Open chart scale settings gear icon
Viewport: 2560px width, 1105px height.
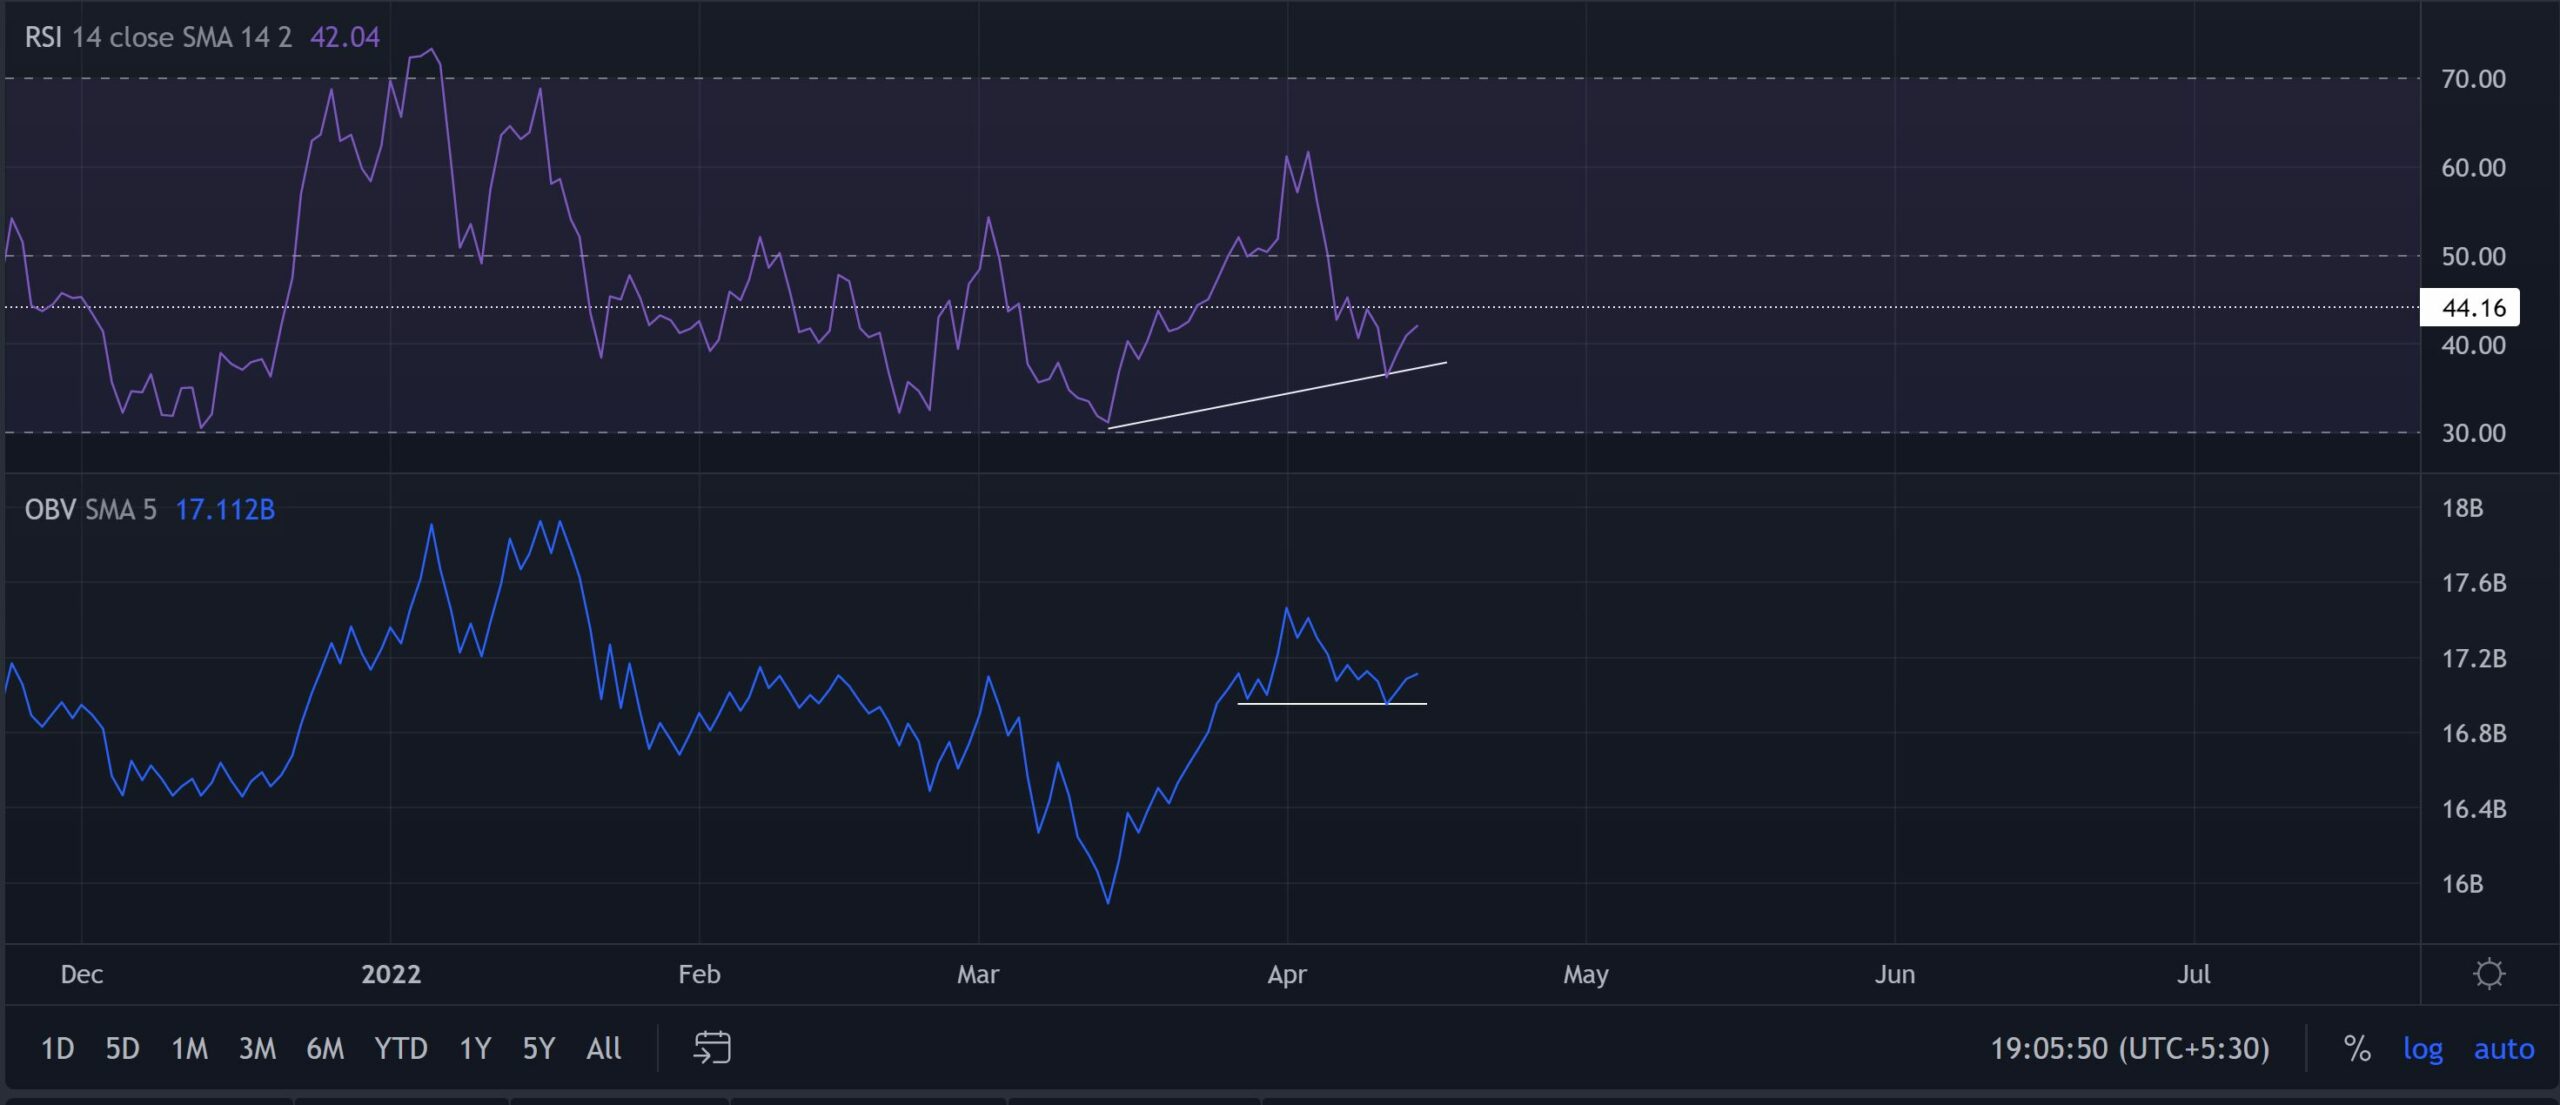[x=2488, y=973]
